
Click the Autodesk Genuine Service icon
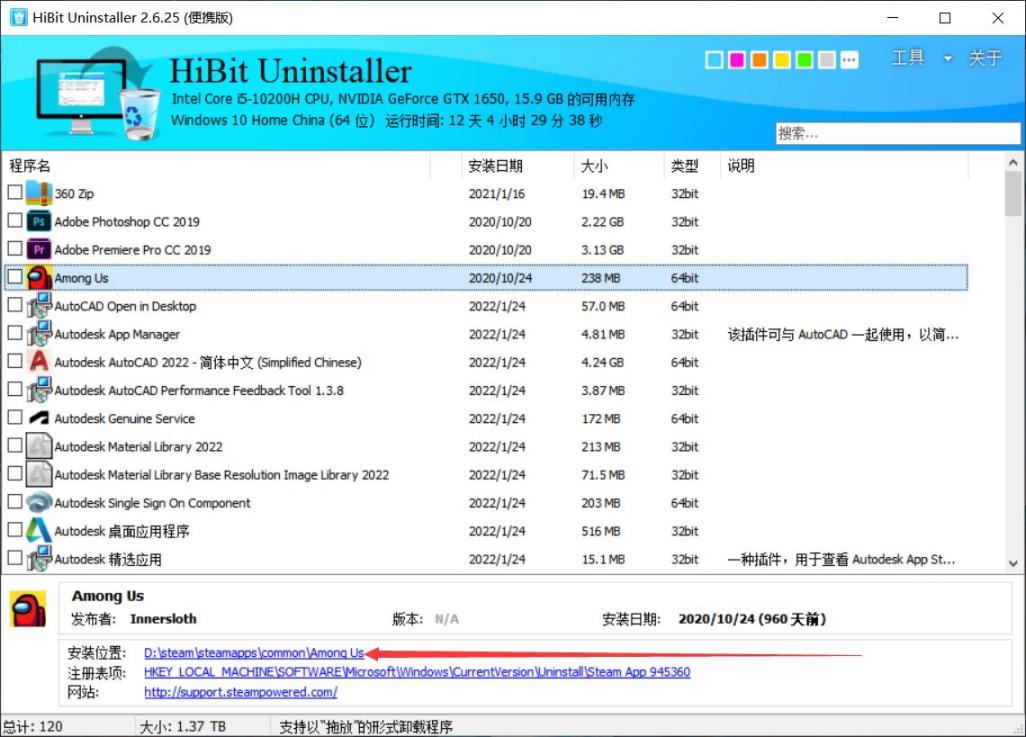(x=39, y=418)
